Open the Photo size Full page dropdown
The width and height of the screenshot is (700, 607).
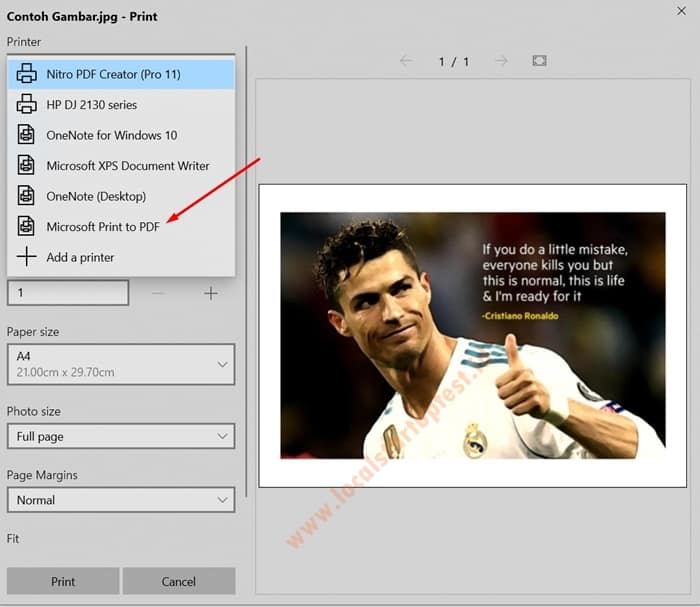point(121,436)
